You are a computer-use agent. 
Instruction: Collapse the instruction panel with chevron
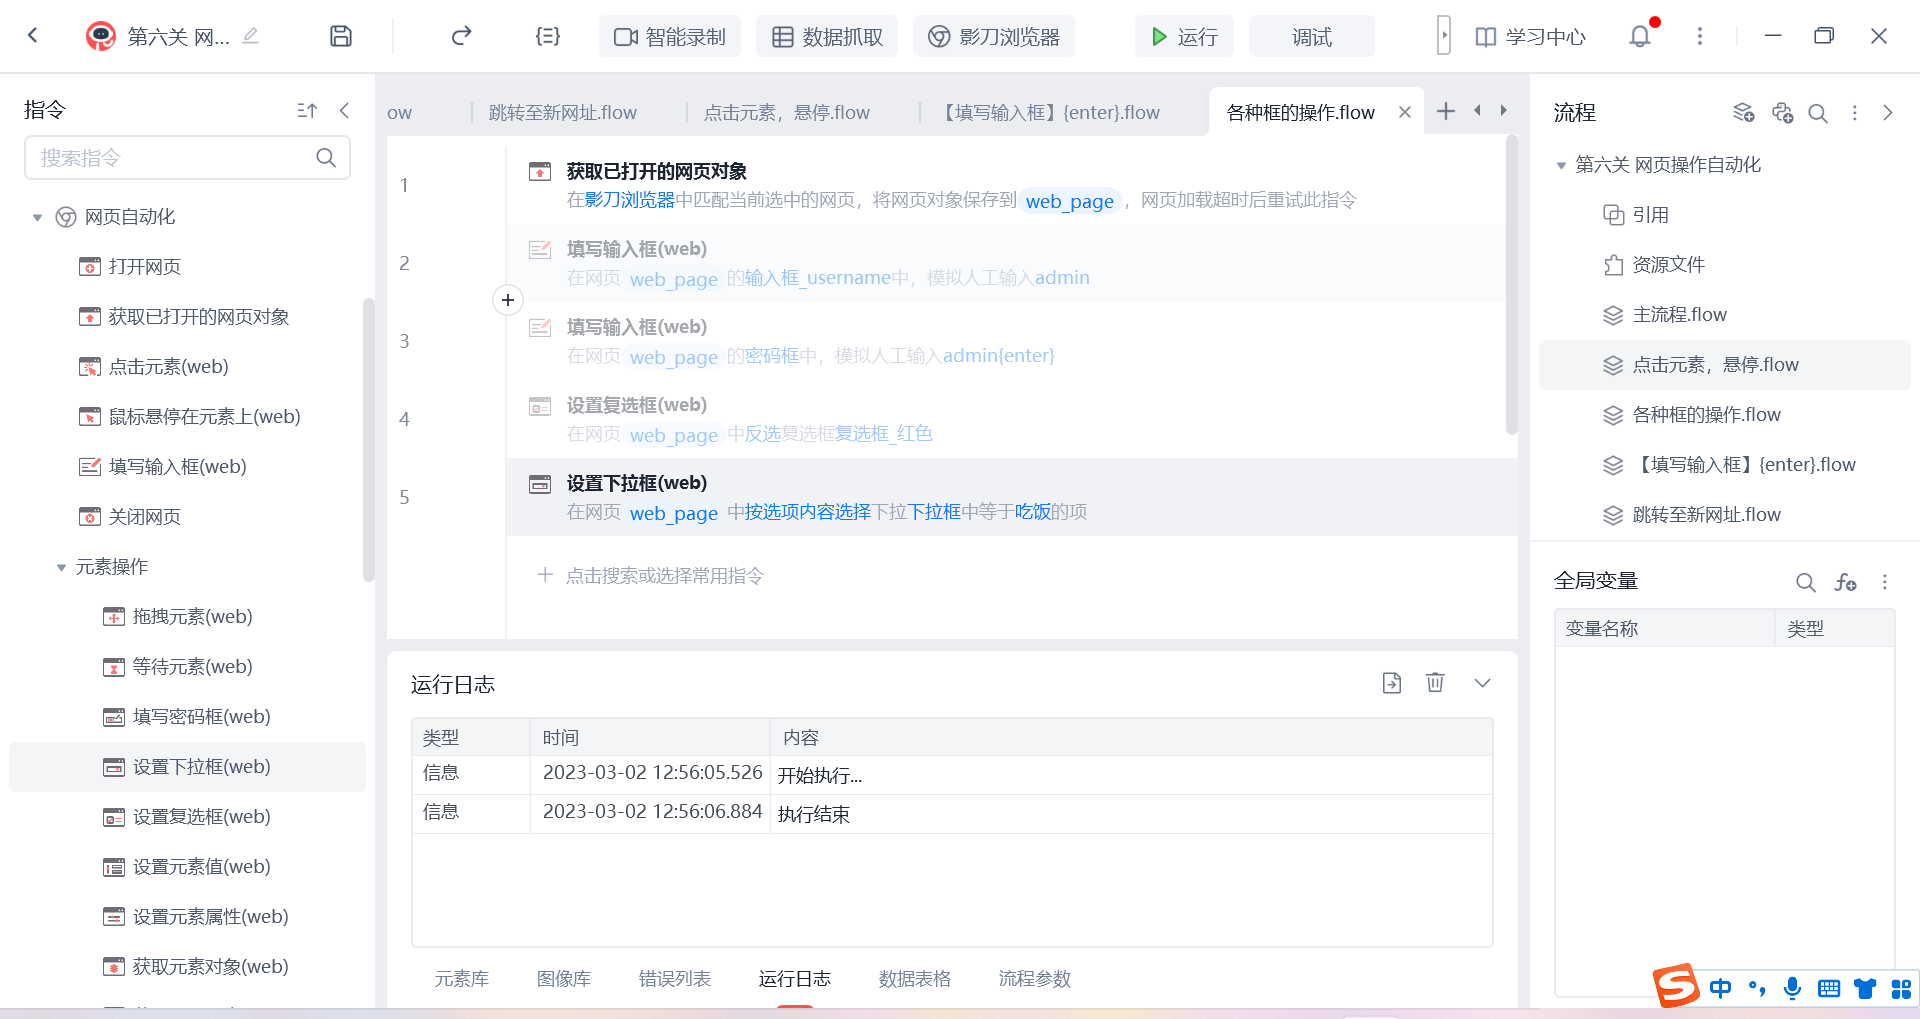[x=344, y=110]
